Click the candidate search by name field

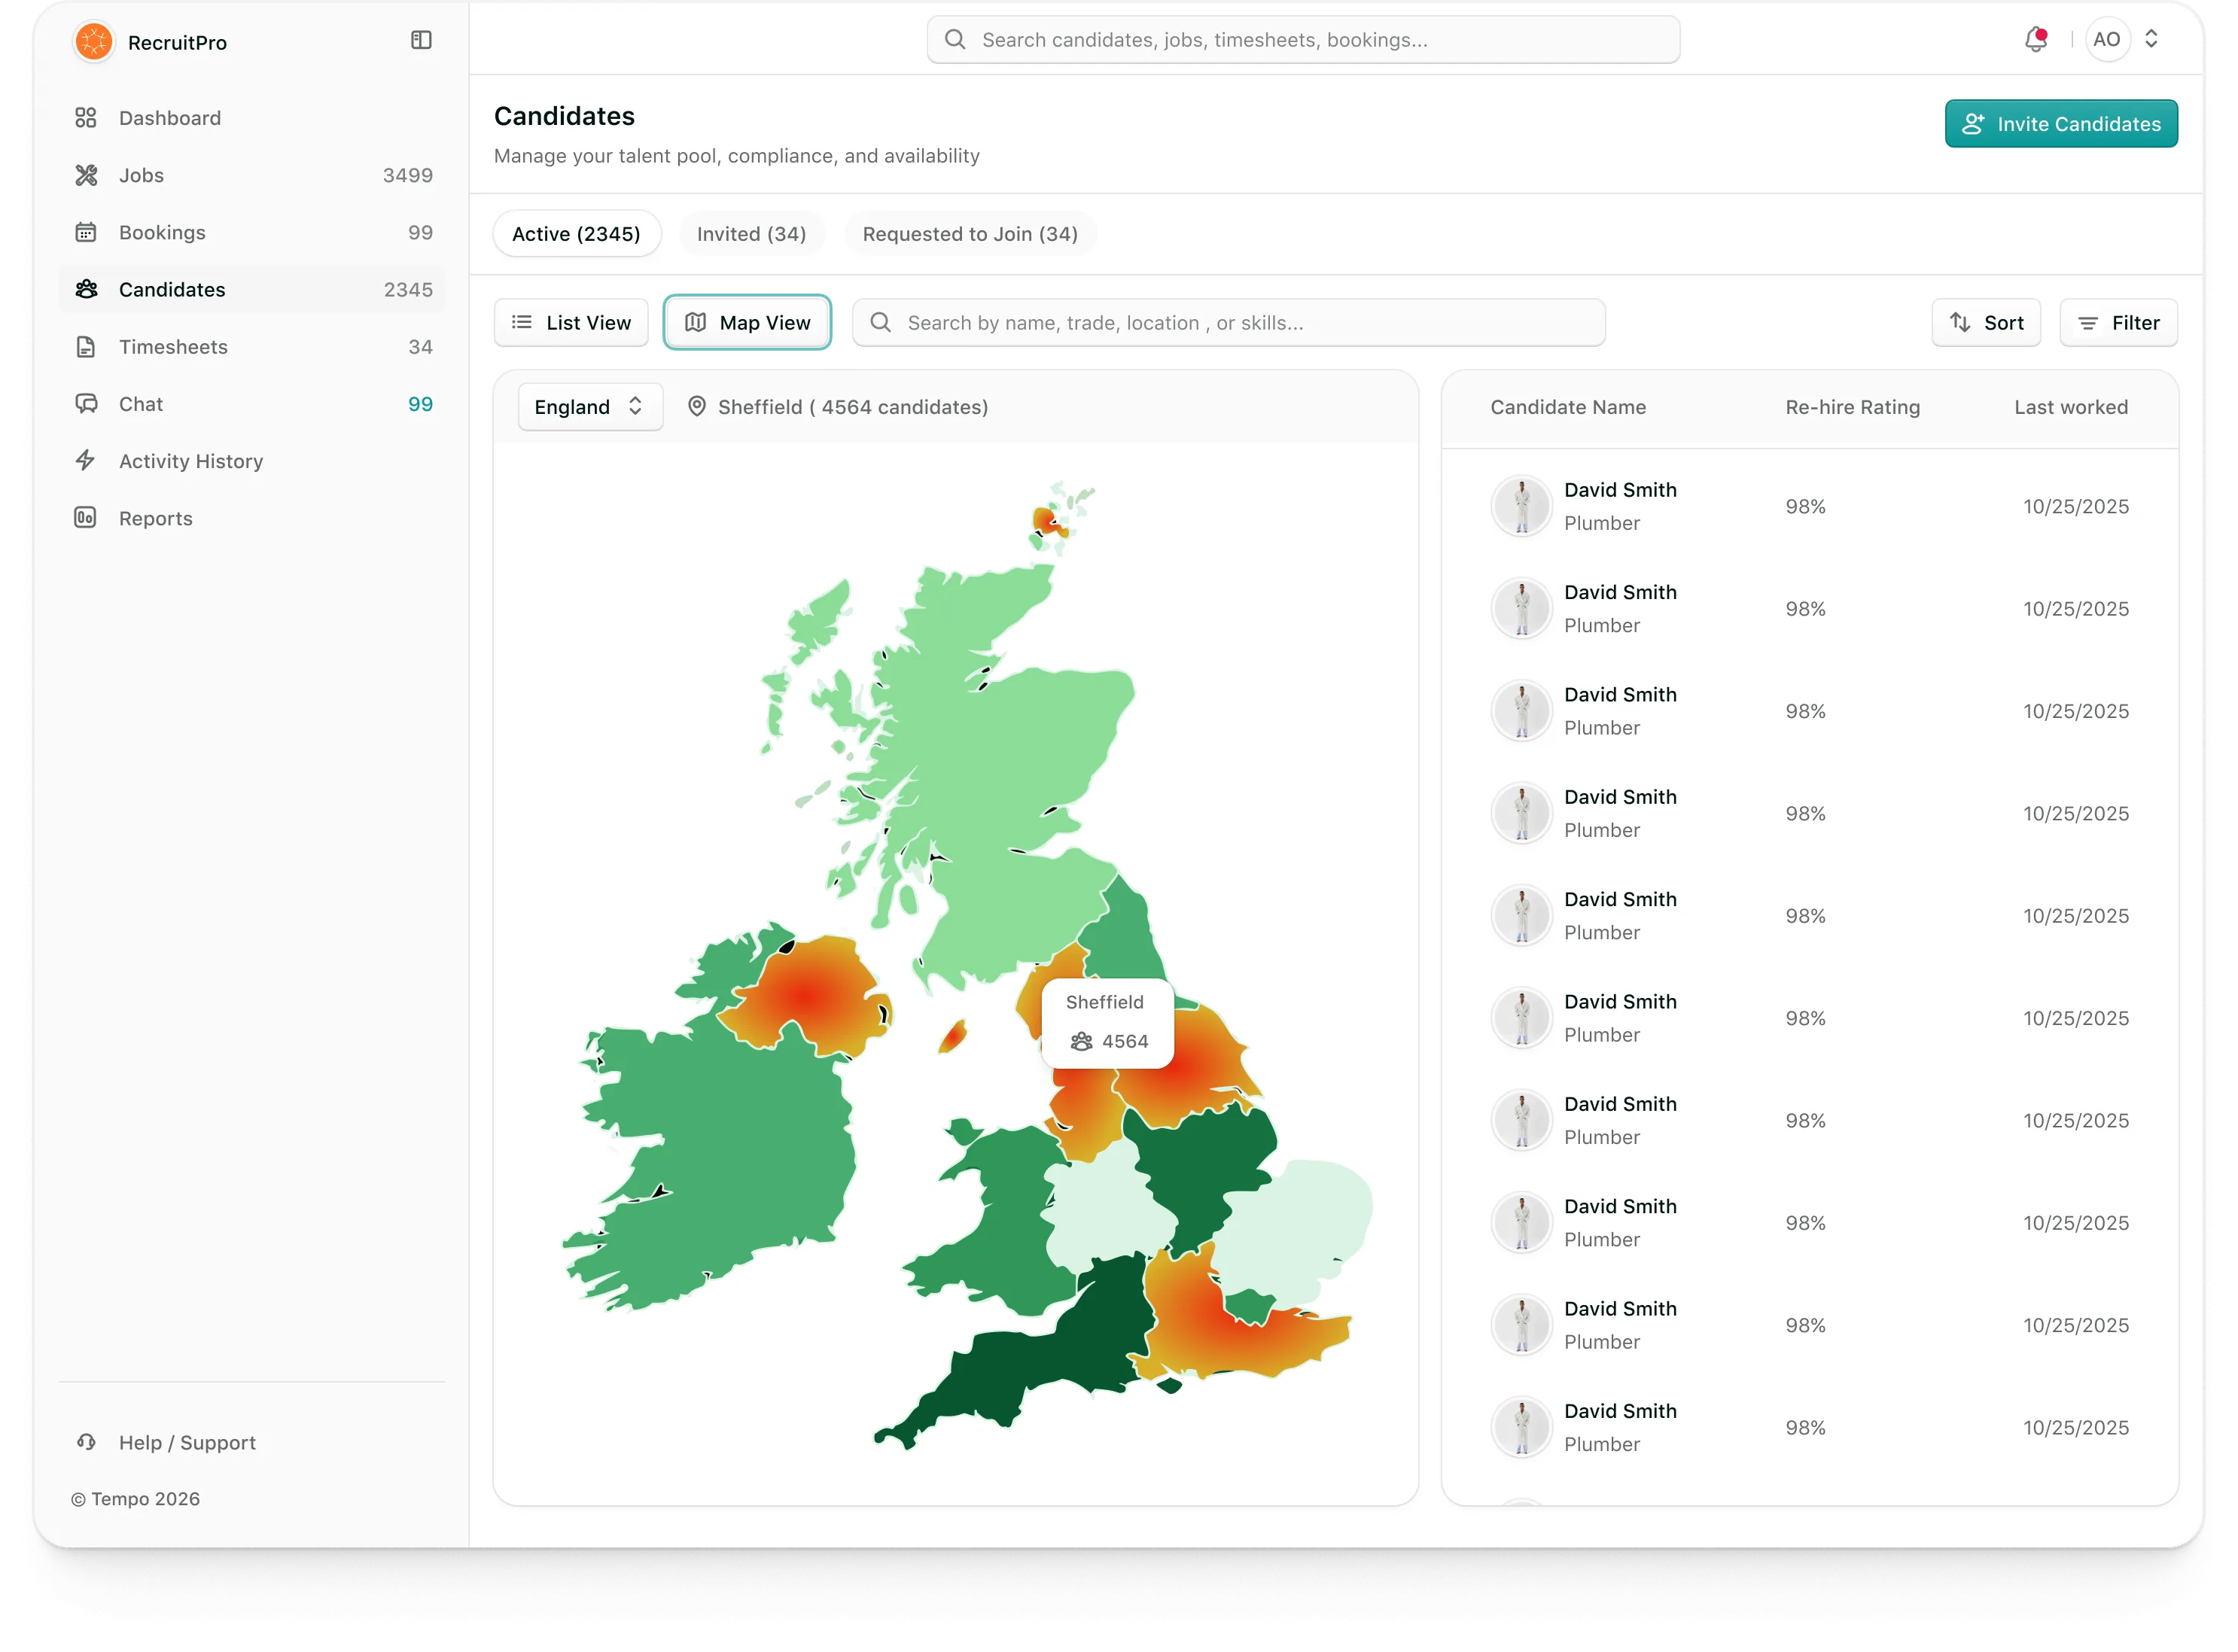[x=1228, y=323]
